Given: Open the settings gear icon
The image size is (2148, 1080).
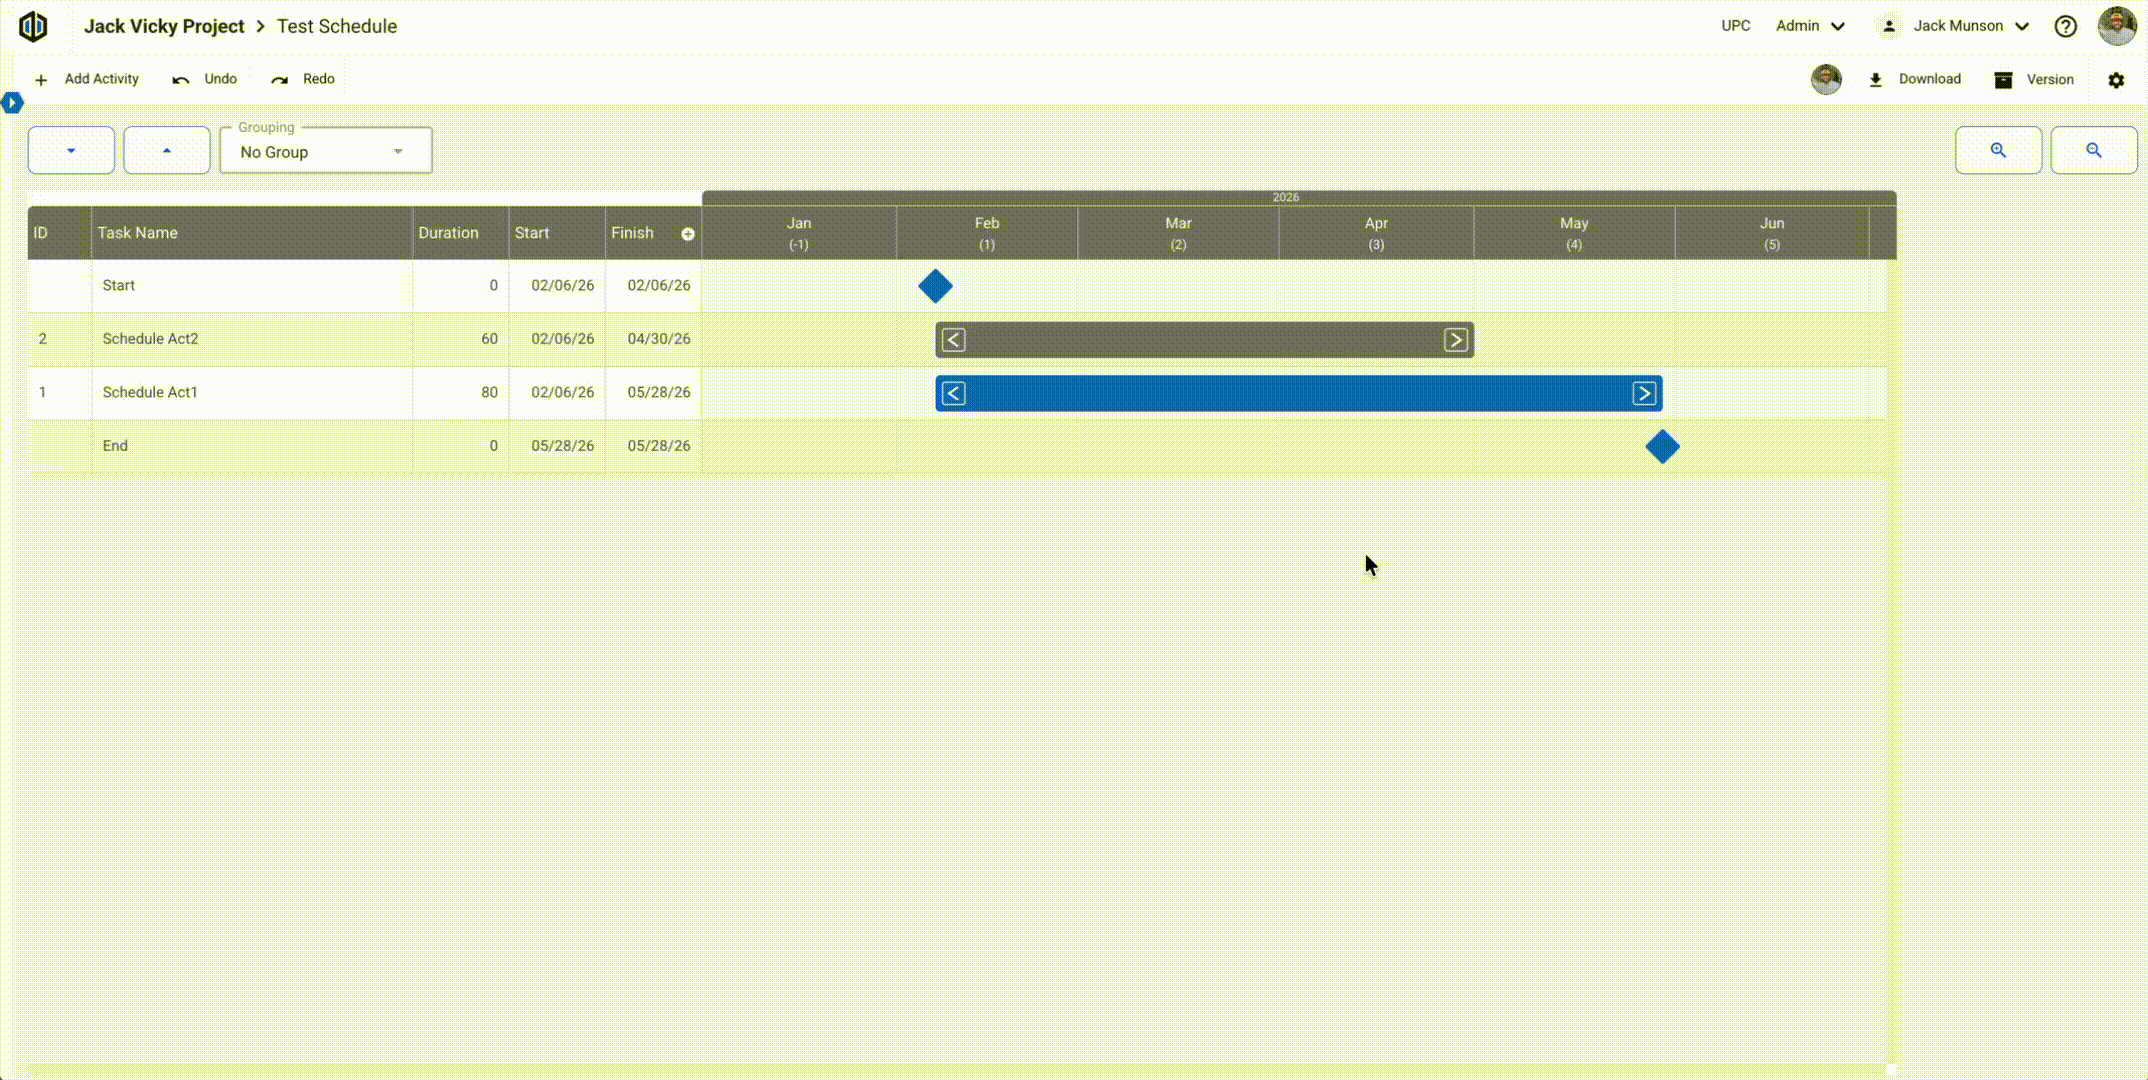Looking at the screenshot, I should [x=2116, y=80].
